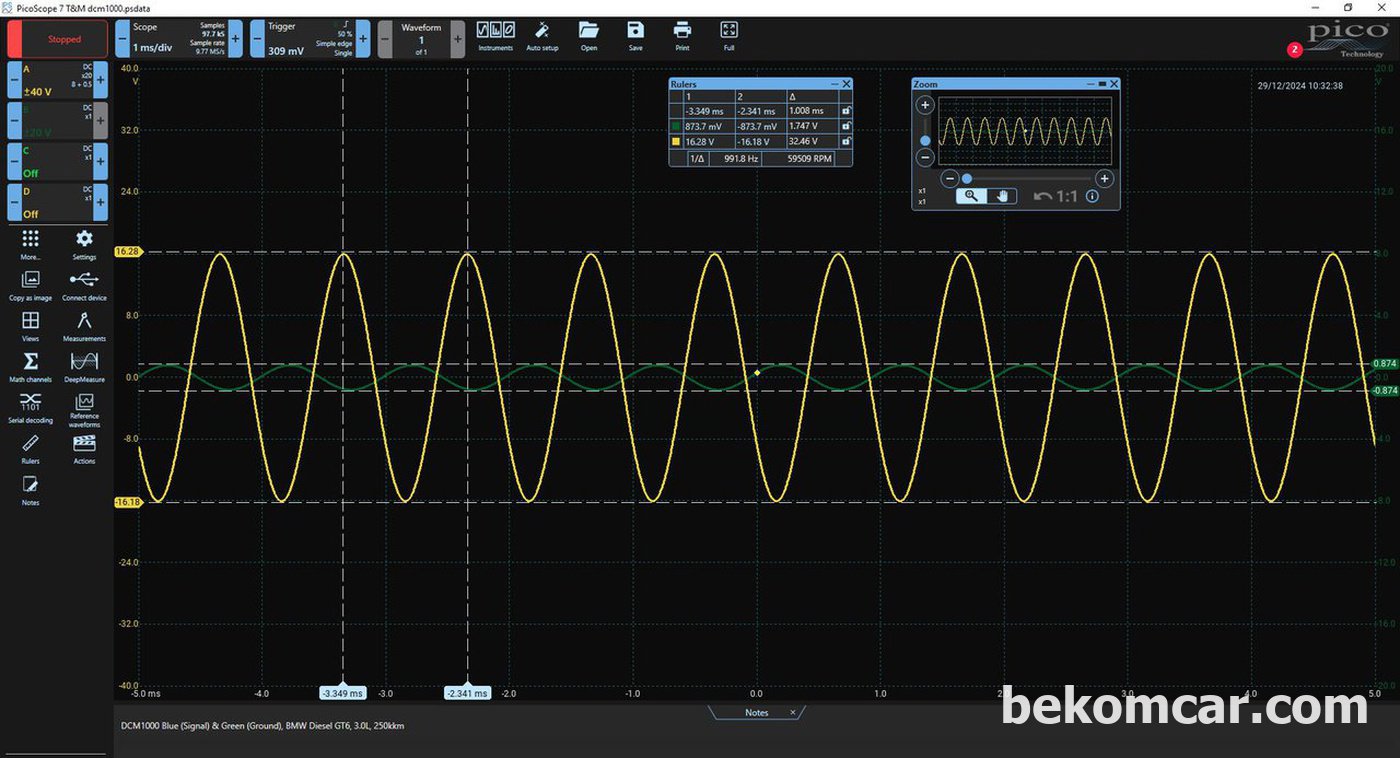The width and height of the screenshot is (1400, 758).
Task: Toggle lock on yellow channel ruler row
Action: pyautogui.click(x=846, y=142)
